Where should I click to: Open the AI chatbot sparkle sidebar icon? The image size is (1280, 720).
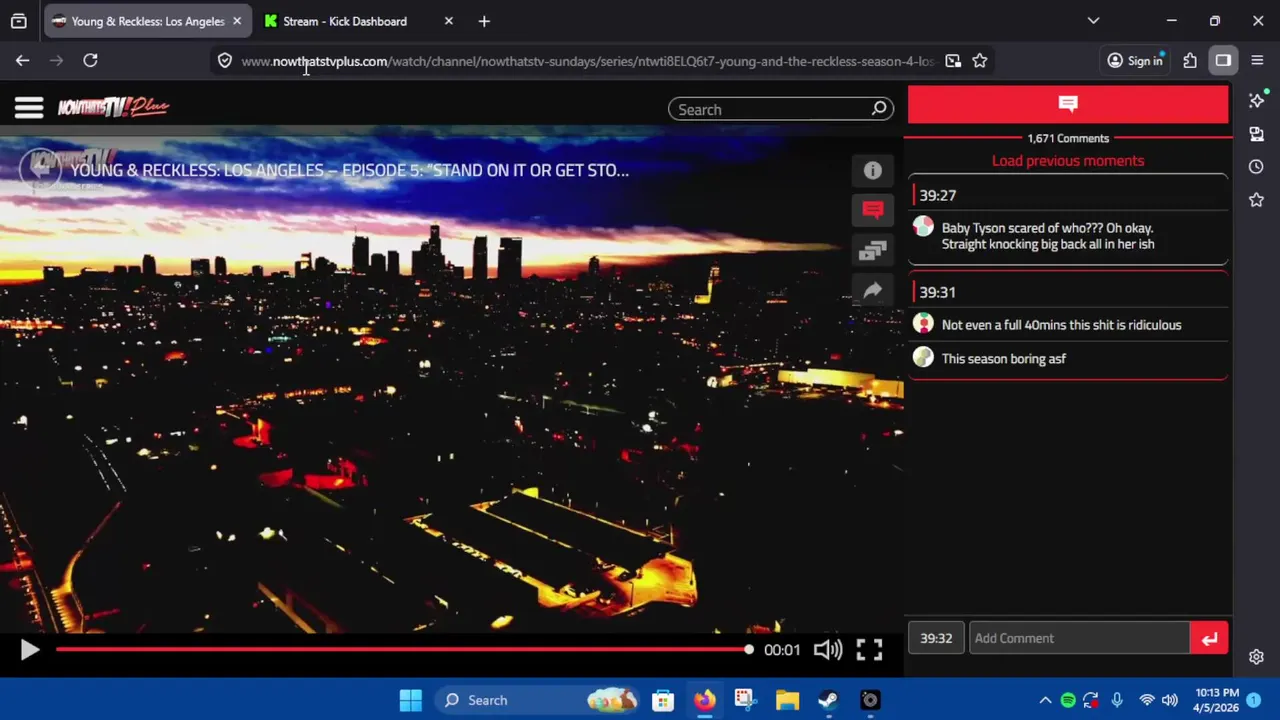1257,101
